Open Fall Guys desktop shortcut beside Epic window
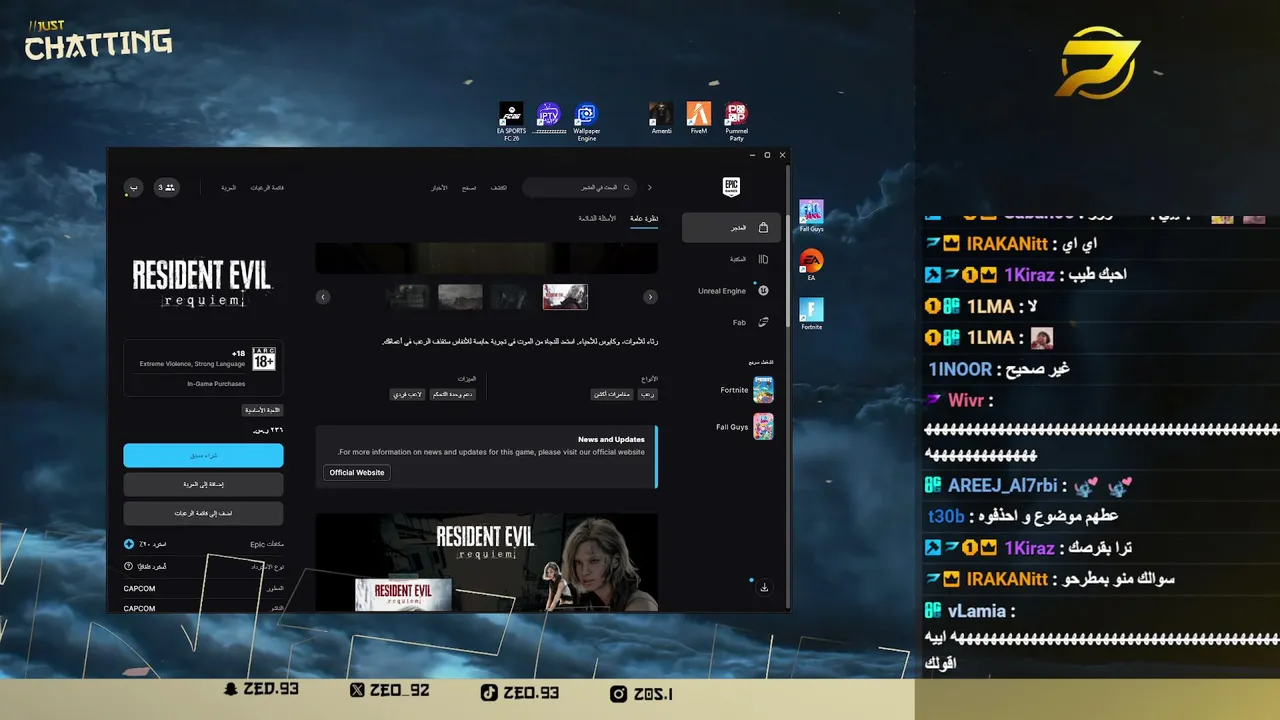Viewport: 1280px width, 720px height. tap(811, 216)
